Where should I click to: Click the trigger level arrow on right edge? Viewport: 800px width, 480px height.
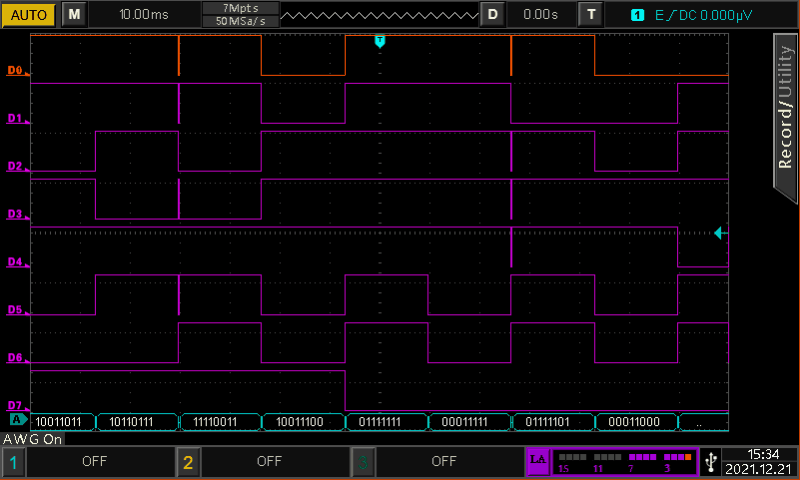[719, 233]
